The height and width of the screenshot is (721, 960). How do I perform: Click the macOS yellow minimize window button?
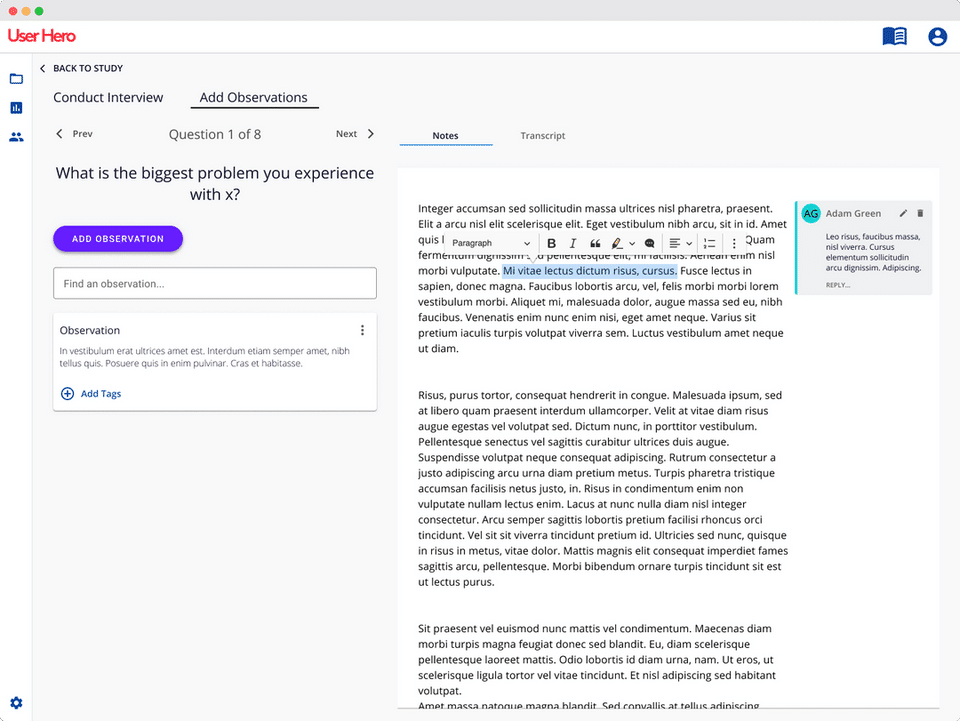(x=26, y=11)
